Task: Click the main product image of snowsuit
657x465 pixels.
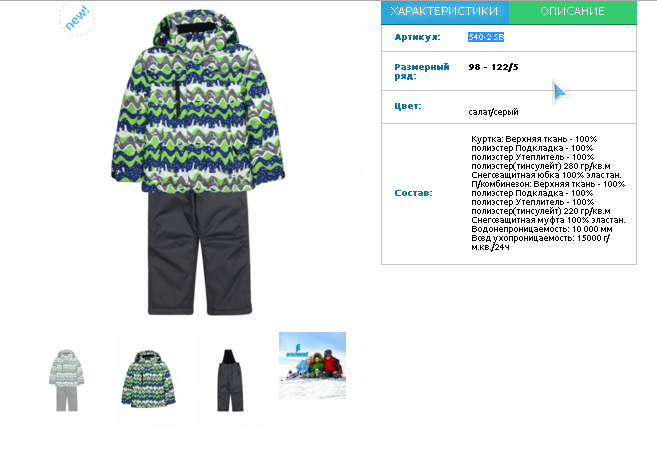Action: point(198,163)
